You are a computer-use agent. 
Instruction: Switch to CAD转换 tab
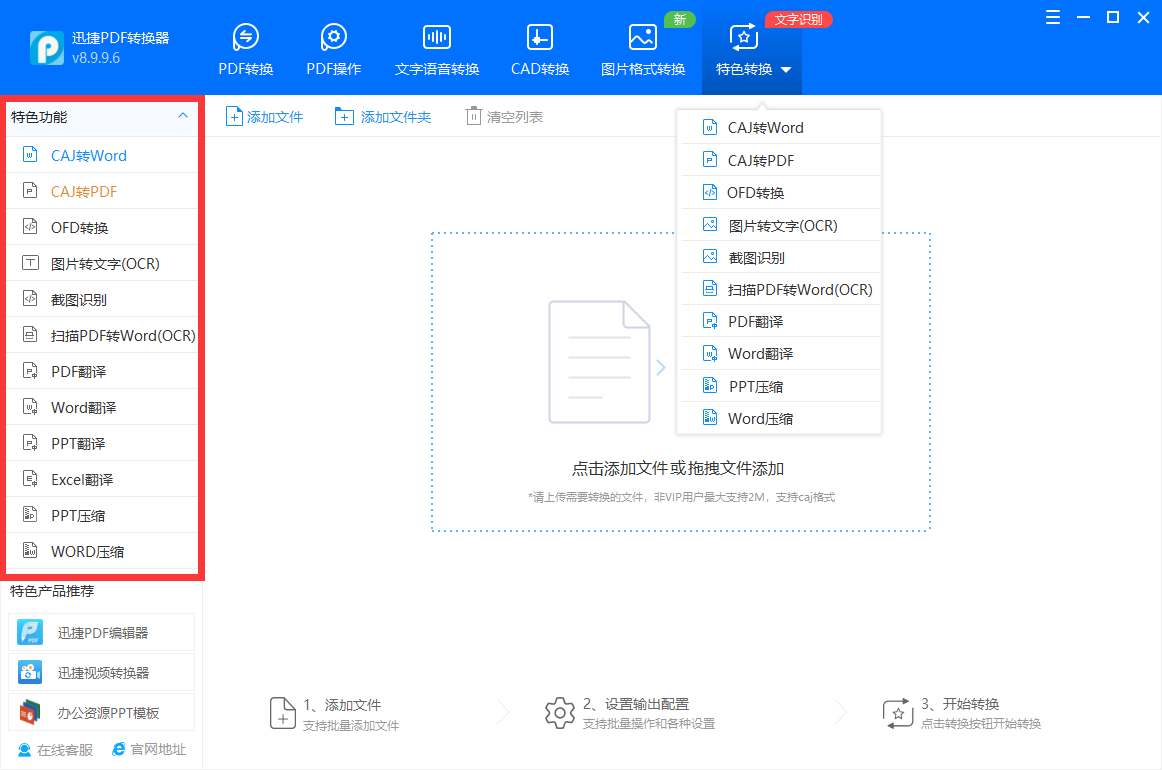click(540, 49)
